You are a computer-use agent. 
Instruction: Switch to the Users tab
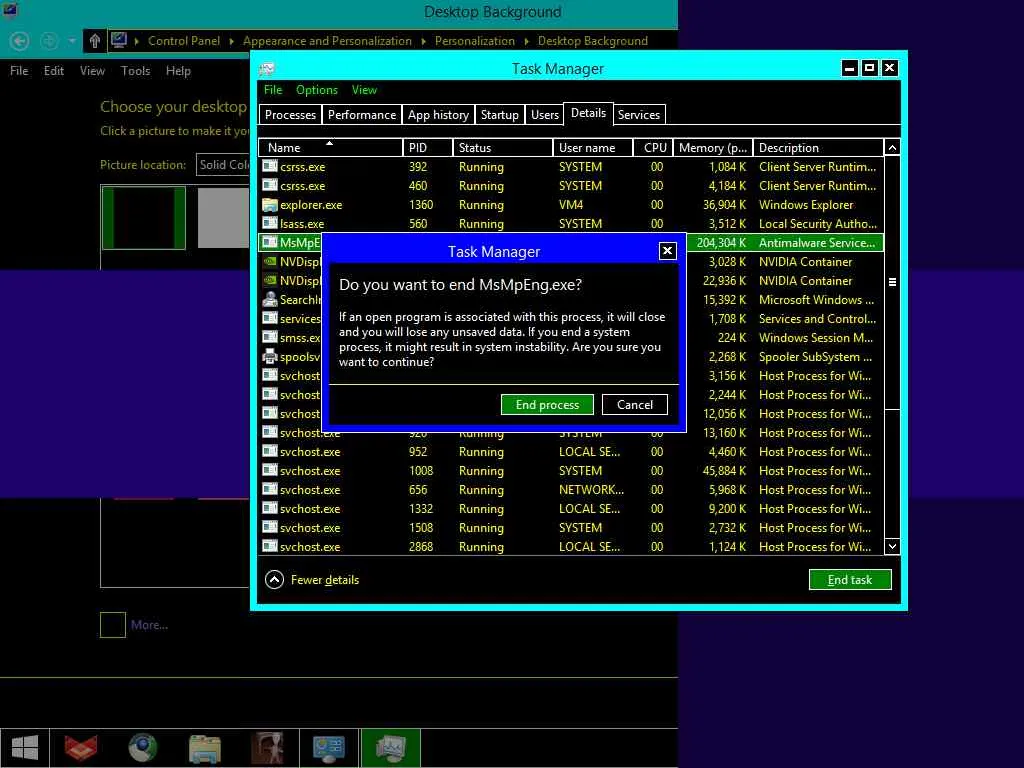coord(545,114)
